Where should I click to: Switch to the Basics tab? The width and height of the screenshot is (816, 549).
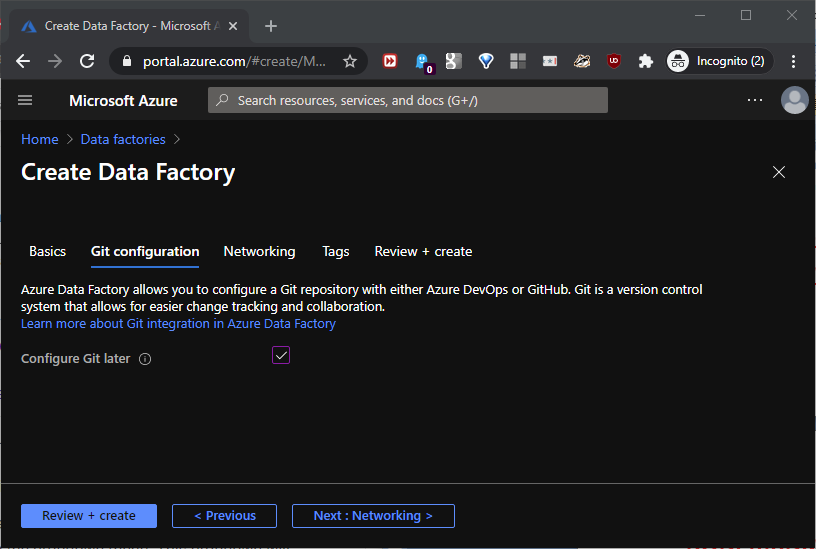point(47,252)
